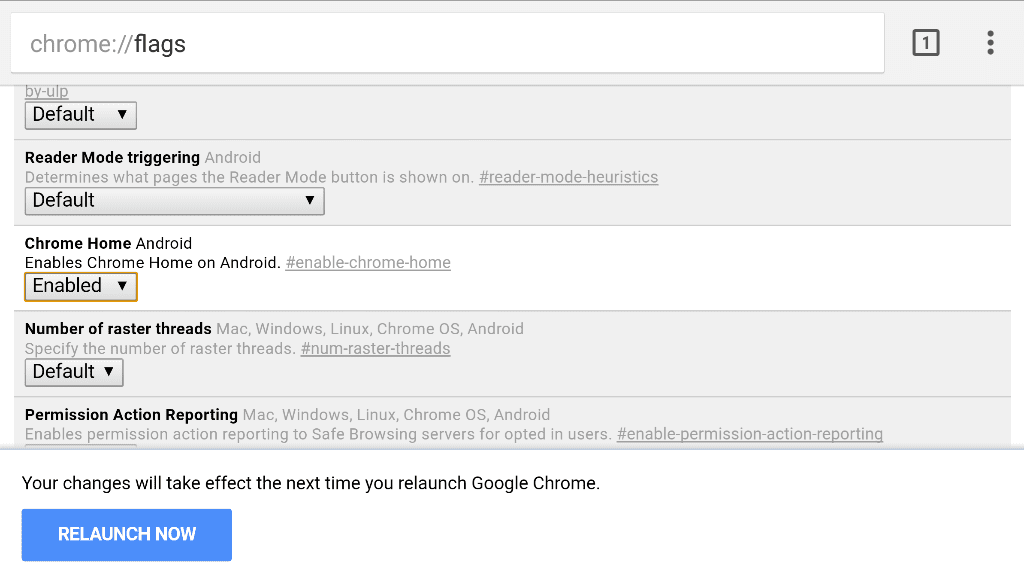Click the Reader Mode triggering heading
The width and height of the screenshot is (1024, 583).
pyautogui.click(x=110, y=157)
